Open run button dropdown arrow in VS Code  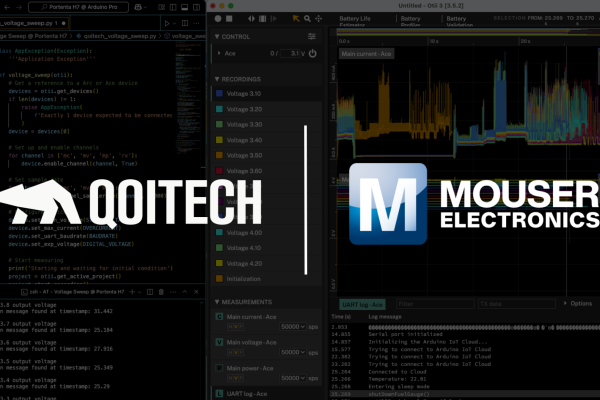point(174,23)
